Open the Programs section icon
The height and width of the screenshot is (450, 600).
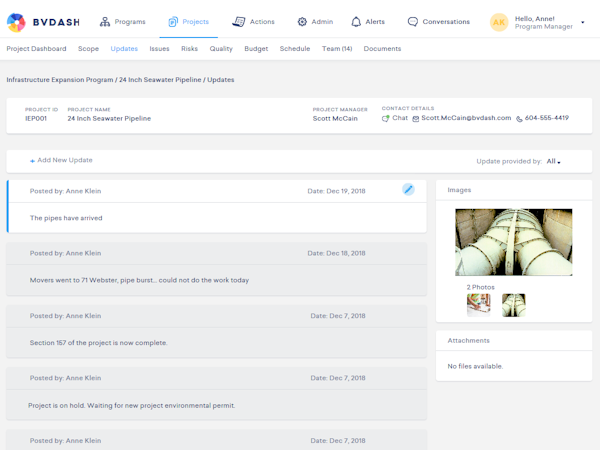(x=105, y=22)
